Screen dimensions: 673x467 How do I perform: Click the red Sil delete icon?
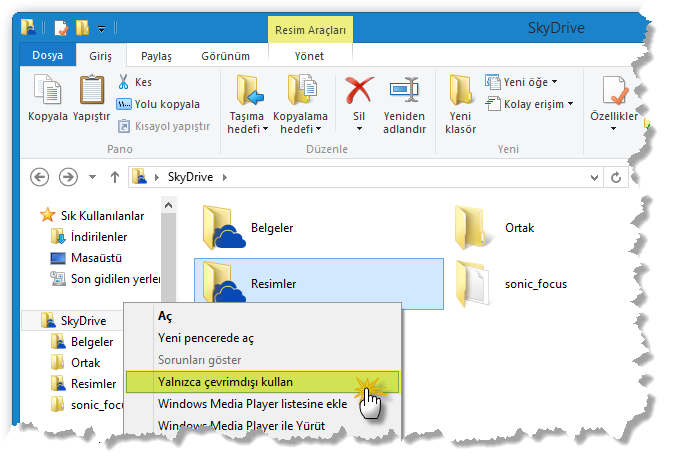pyautogui.click(x=359, y=90)
